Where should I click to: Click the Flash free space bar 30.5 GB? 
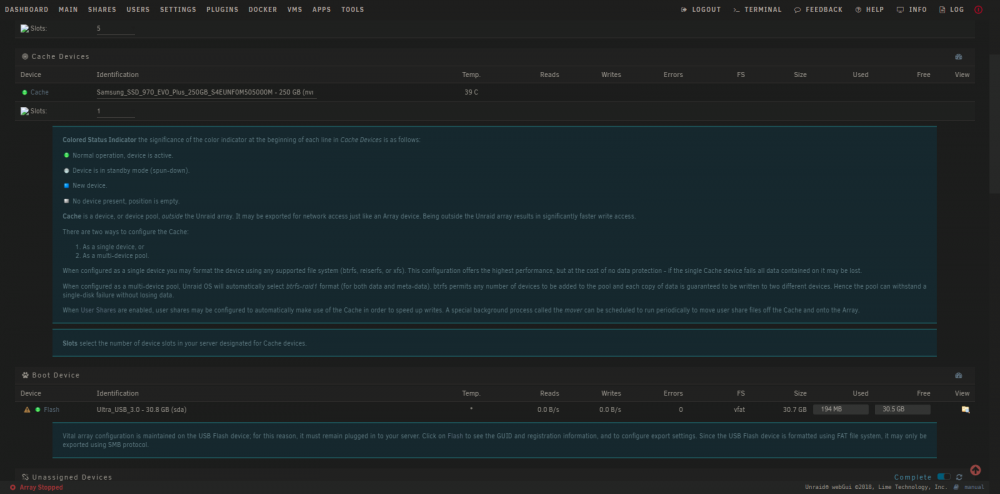coord(902,409)
